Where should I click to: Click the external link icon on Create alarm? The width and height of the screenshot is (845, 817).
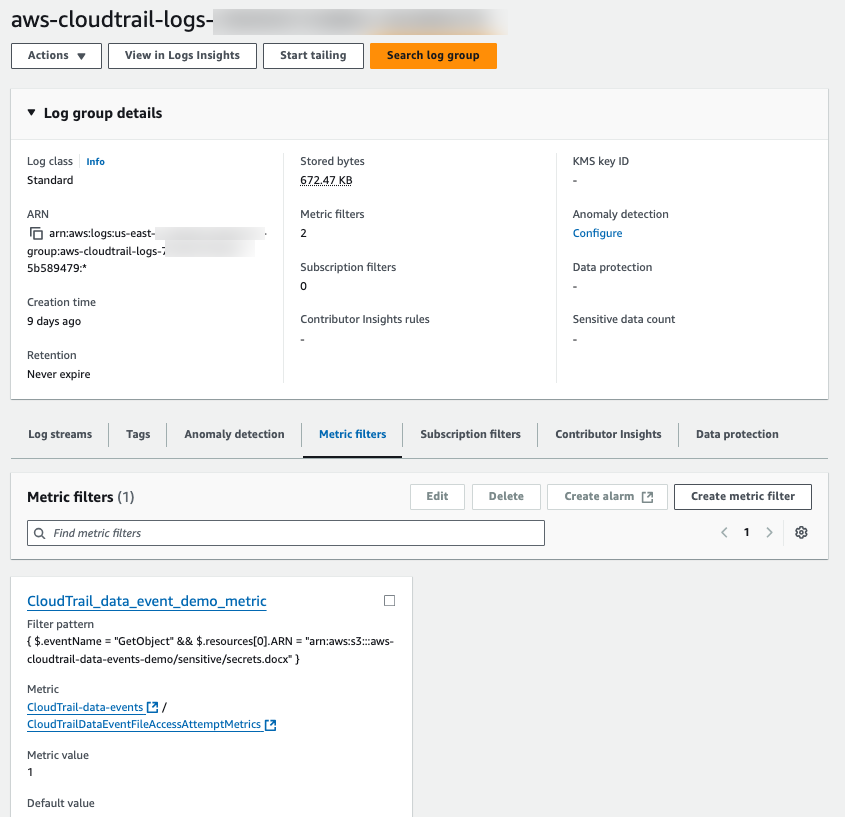646,496
